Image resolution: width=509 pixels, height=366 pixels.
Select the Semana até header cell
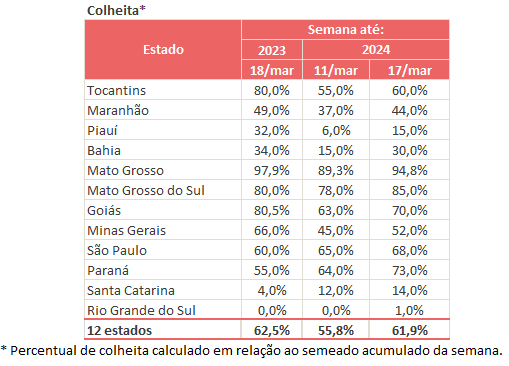point(345,30)
